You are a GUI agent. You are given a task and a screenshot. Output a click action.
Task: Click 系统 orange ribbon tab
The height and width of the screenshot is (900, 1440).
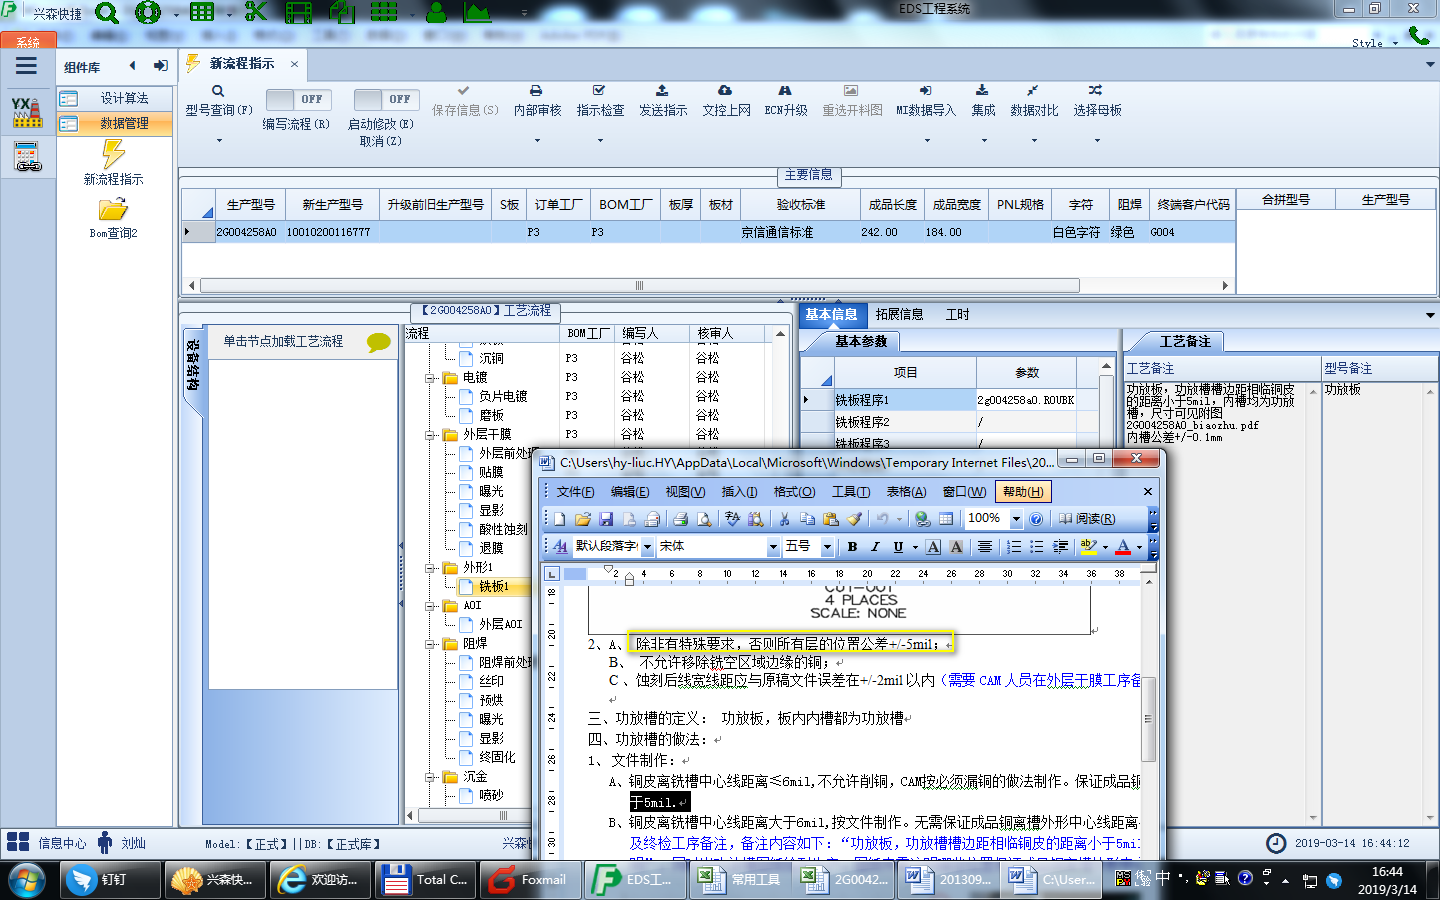coord(28,41)
